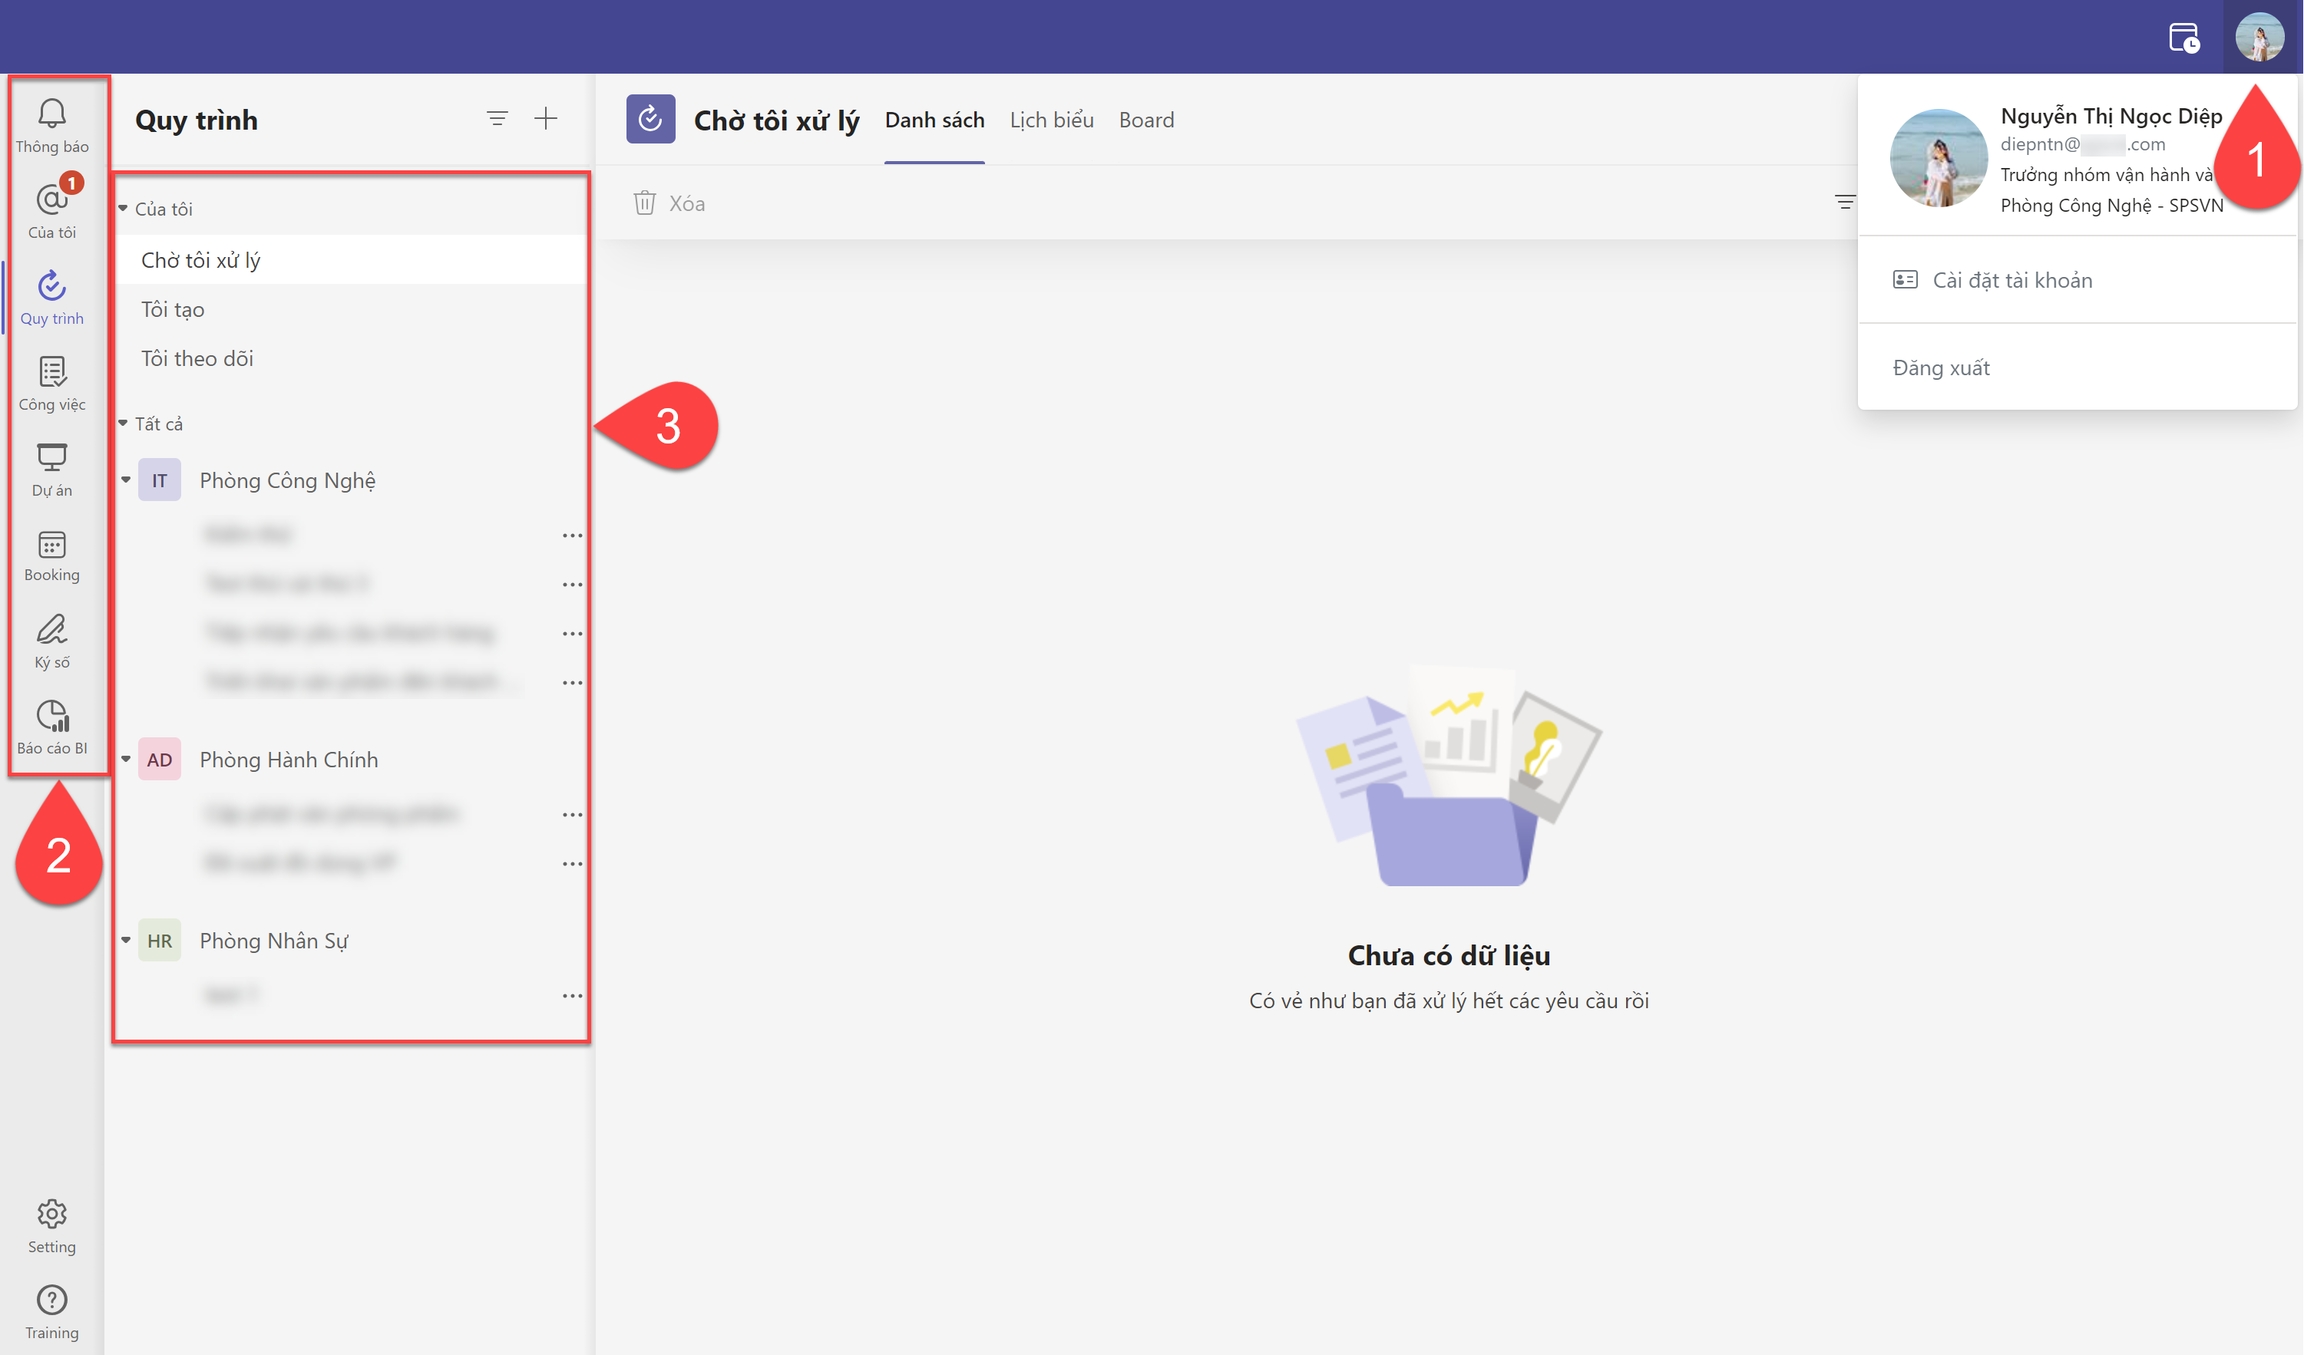Click filter icon in Quy trình header
The width and height of the screenshot is (2304, 1355).
coord(497,119)
